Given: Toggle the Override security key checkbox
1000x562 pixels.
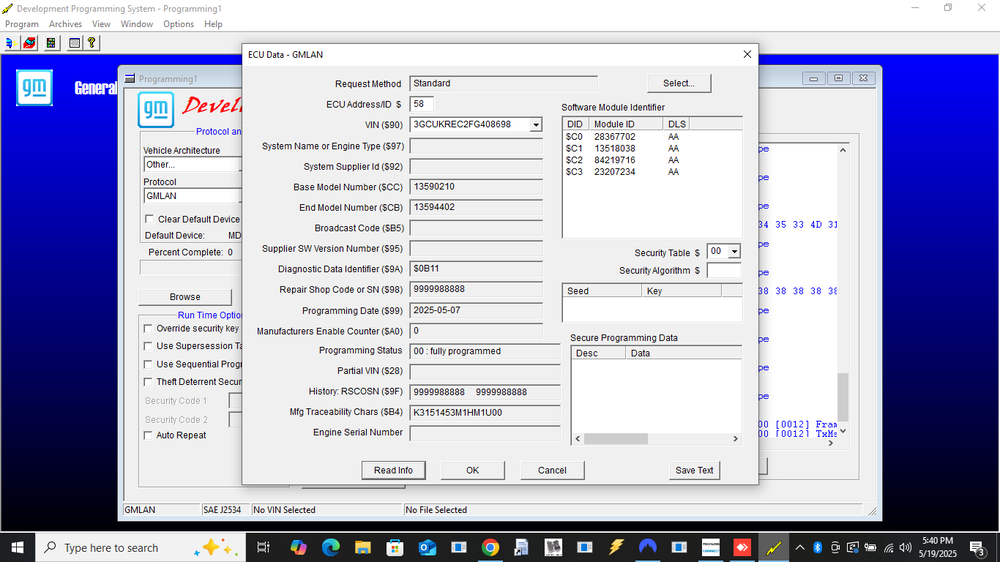Looking at the screenshot, I should pos(148,329).
